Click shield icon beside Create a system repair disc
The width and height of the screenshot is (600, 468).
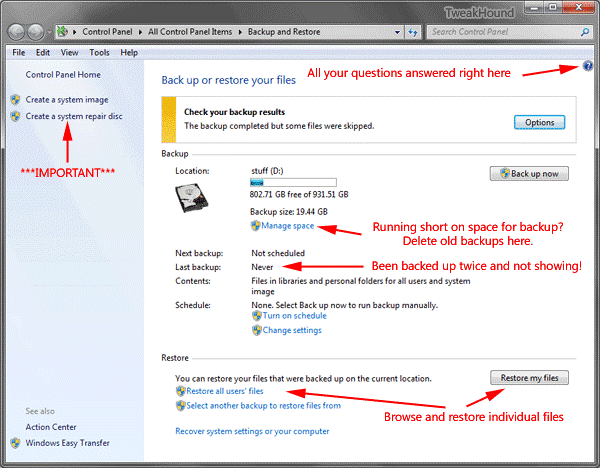(15, 116)
